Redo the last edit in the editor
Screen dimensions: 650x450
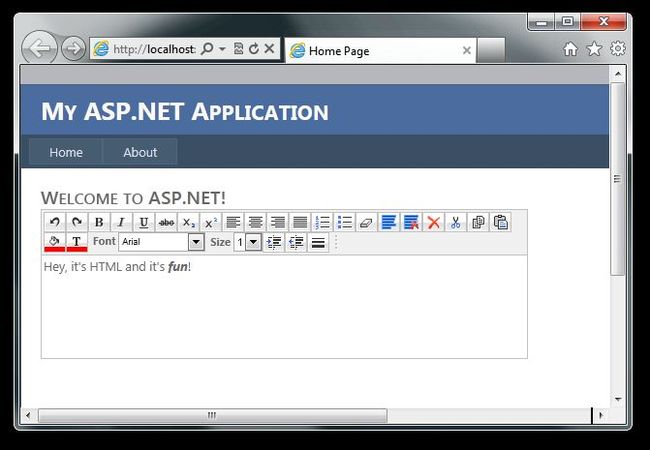click(x=77, y=222)
